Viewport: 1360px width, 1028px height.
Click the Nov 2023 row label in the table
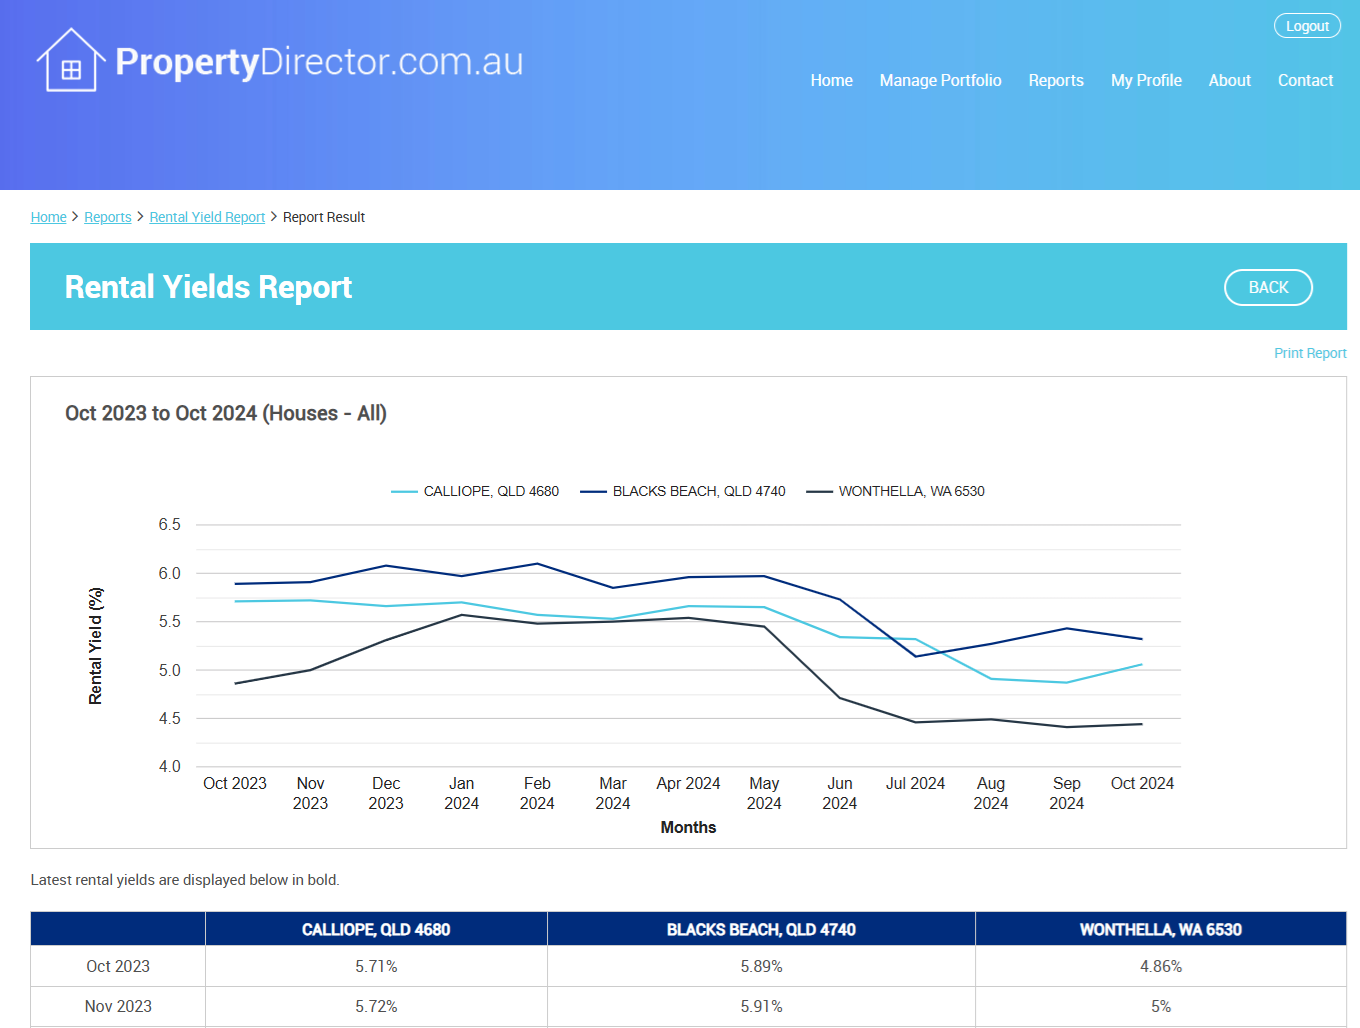(118, 1006)
